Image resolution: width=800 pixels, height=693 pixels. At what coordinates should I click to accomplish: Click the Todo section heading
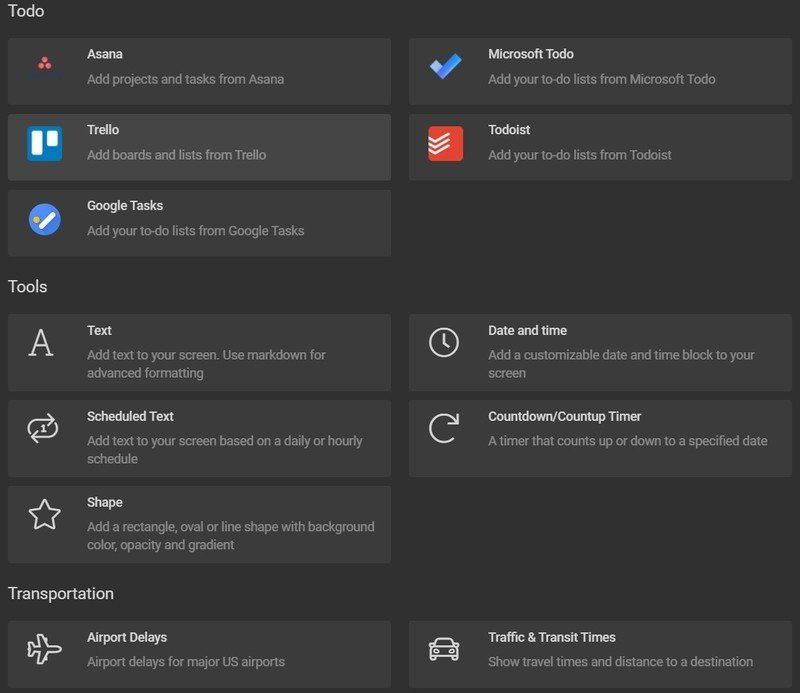tap(26, 11)
